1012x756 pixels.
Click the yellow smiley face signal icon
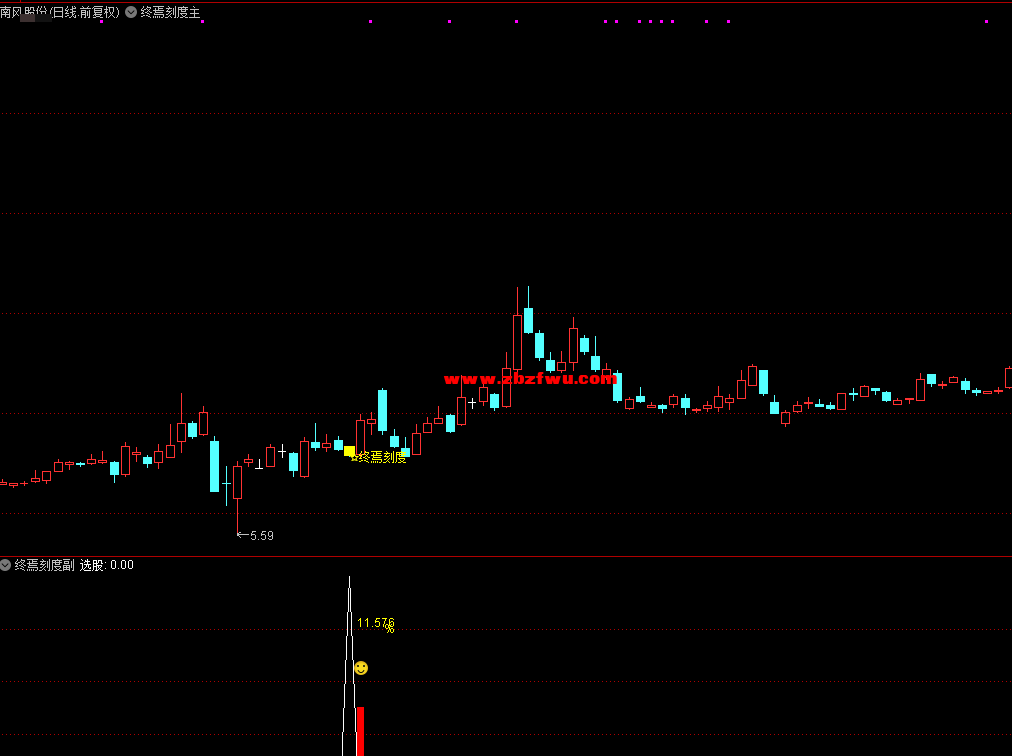click(x=361, y=668)
